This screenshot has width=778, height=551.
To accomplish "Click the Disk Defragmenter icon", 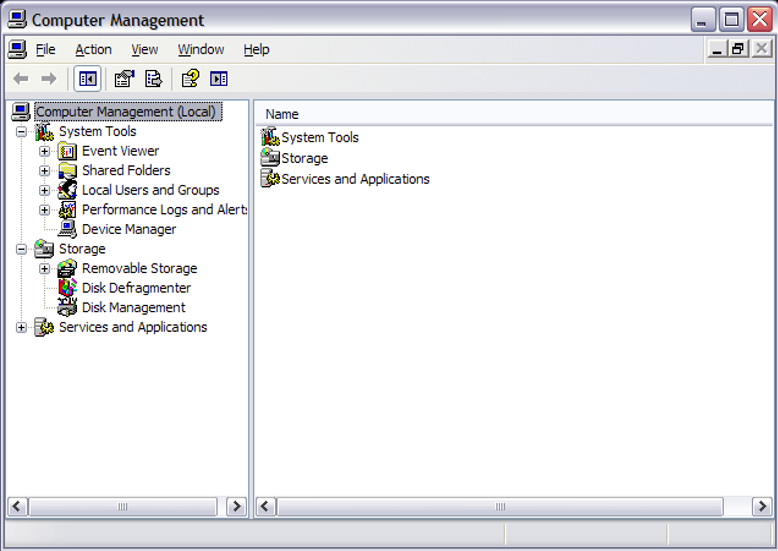I will coord(67,288).
